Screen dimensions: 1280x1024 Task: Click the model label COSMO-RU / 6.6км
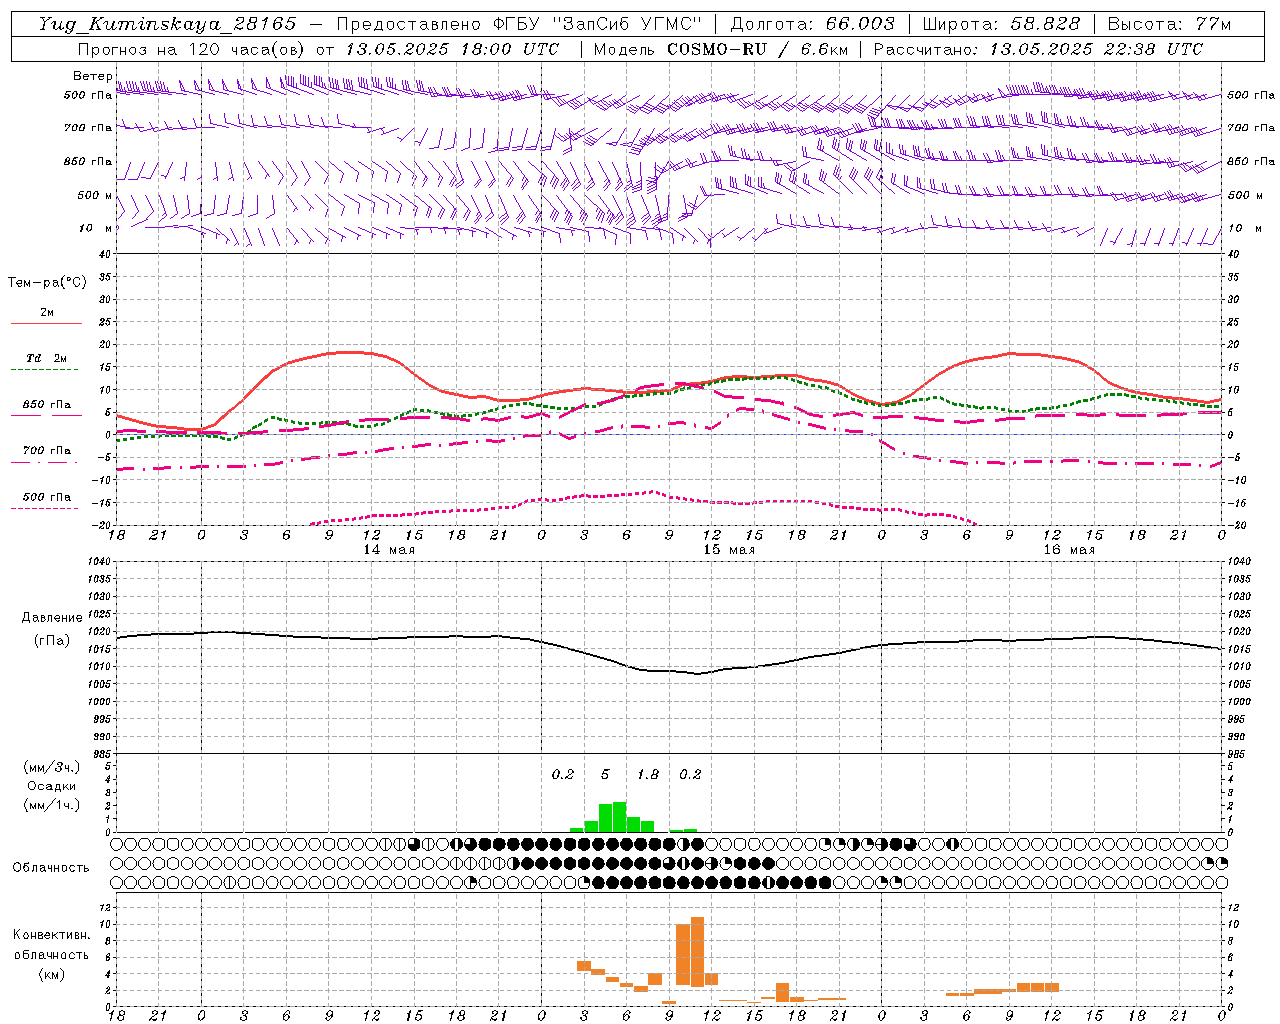757,49
